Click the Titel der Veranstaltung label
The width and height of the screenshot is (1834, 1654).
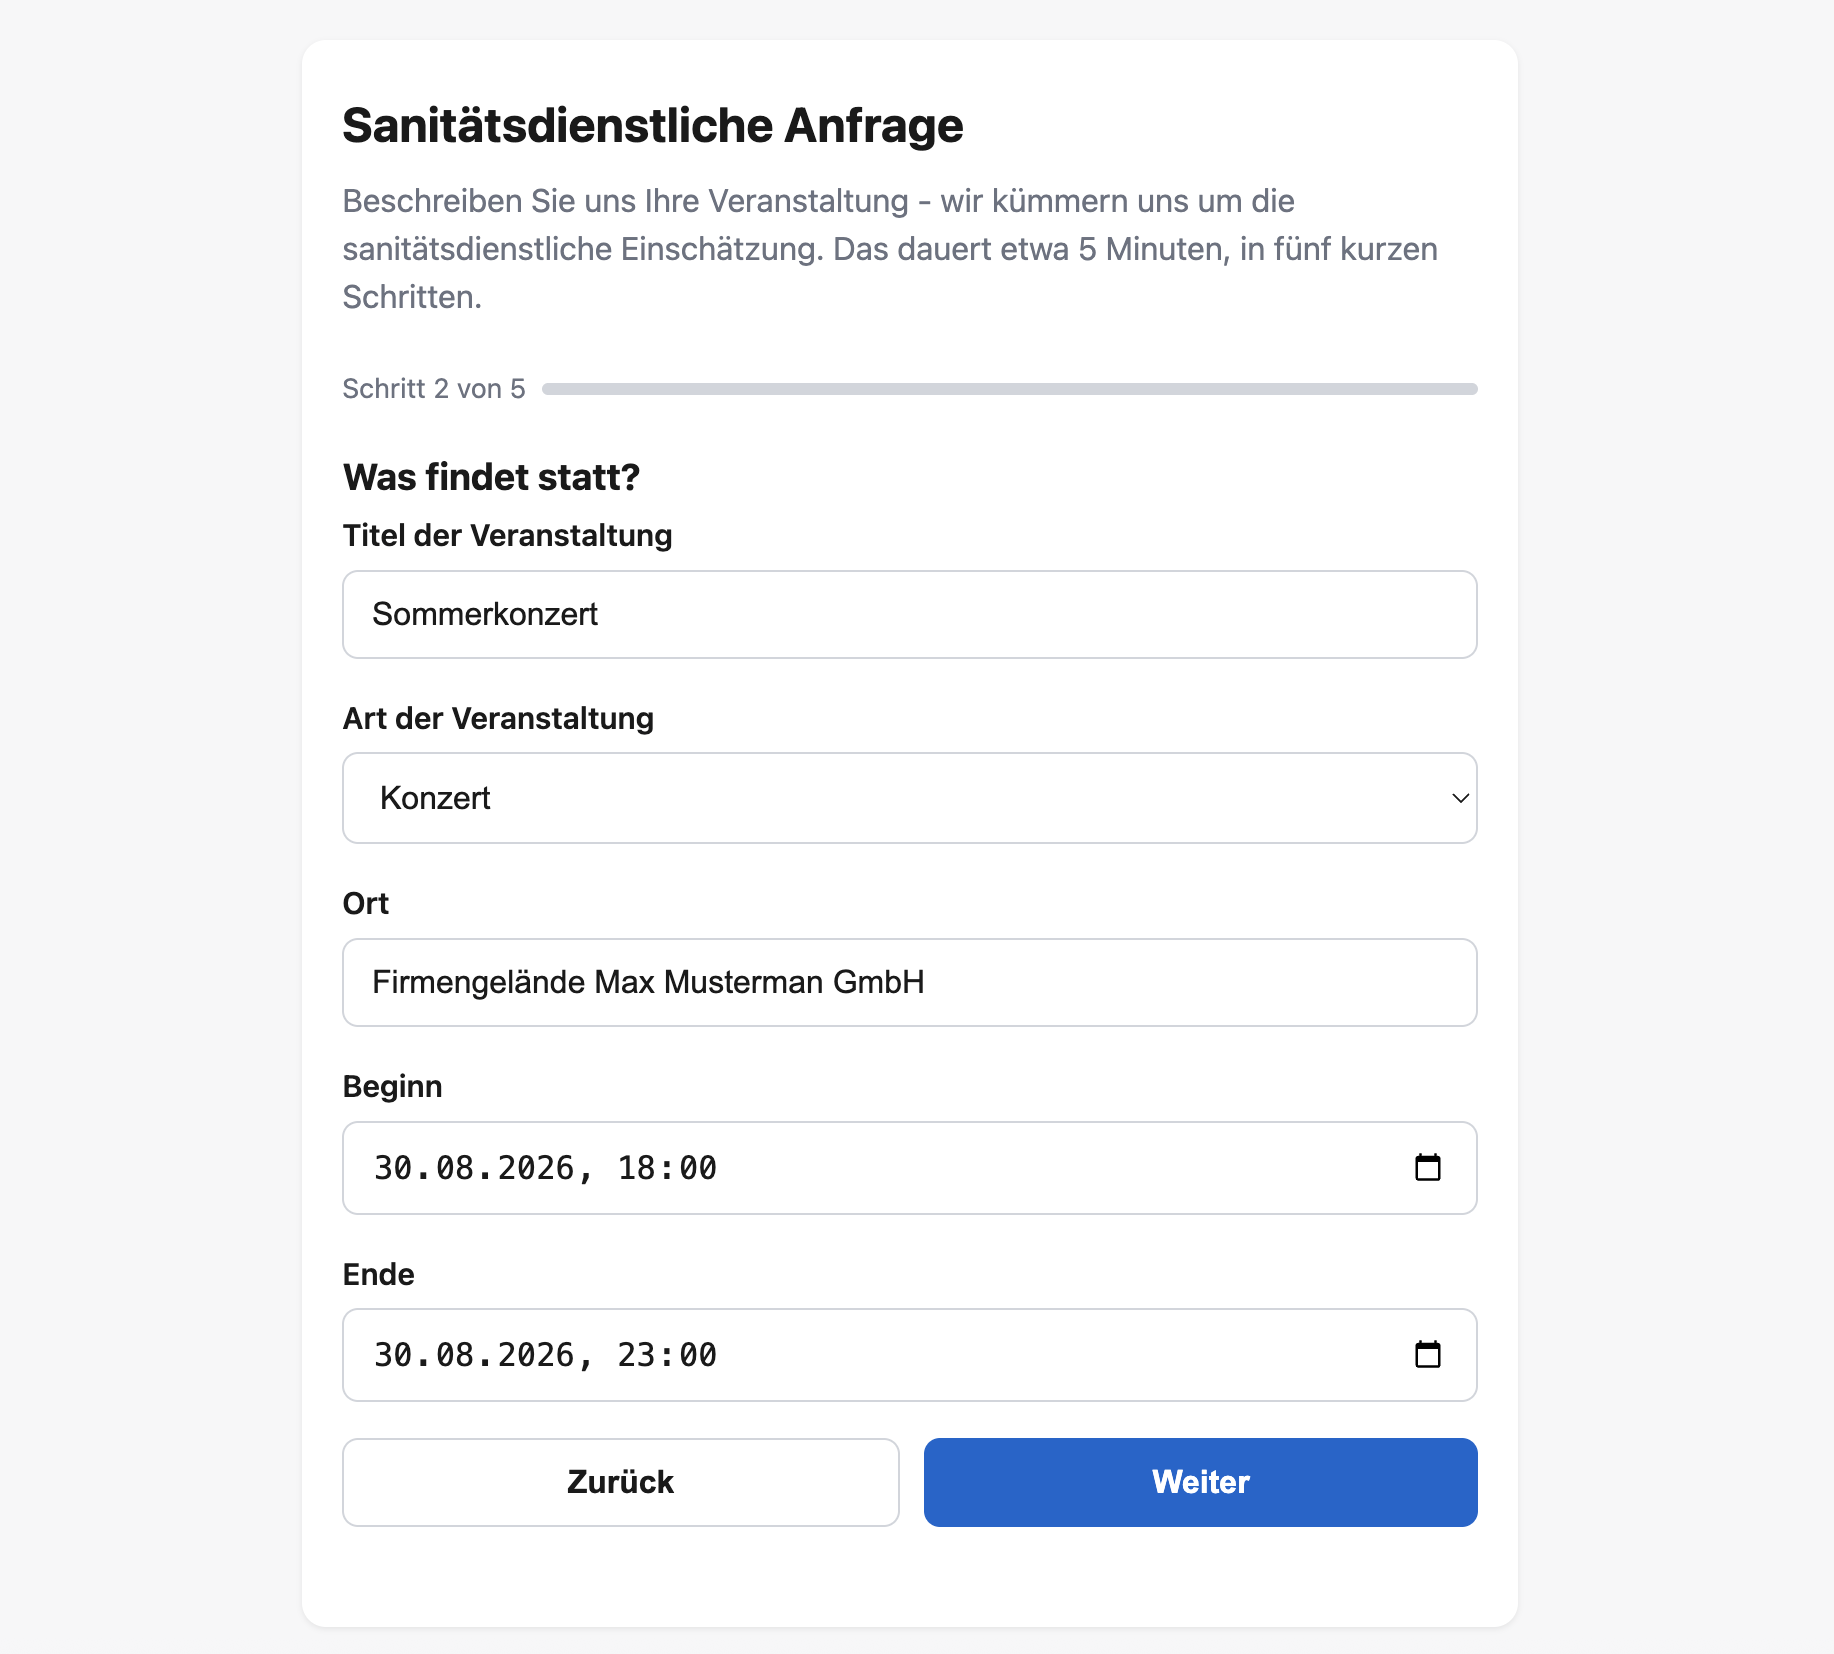507,536
